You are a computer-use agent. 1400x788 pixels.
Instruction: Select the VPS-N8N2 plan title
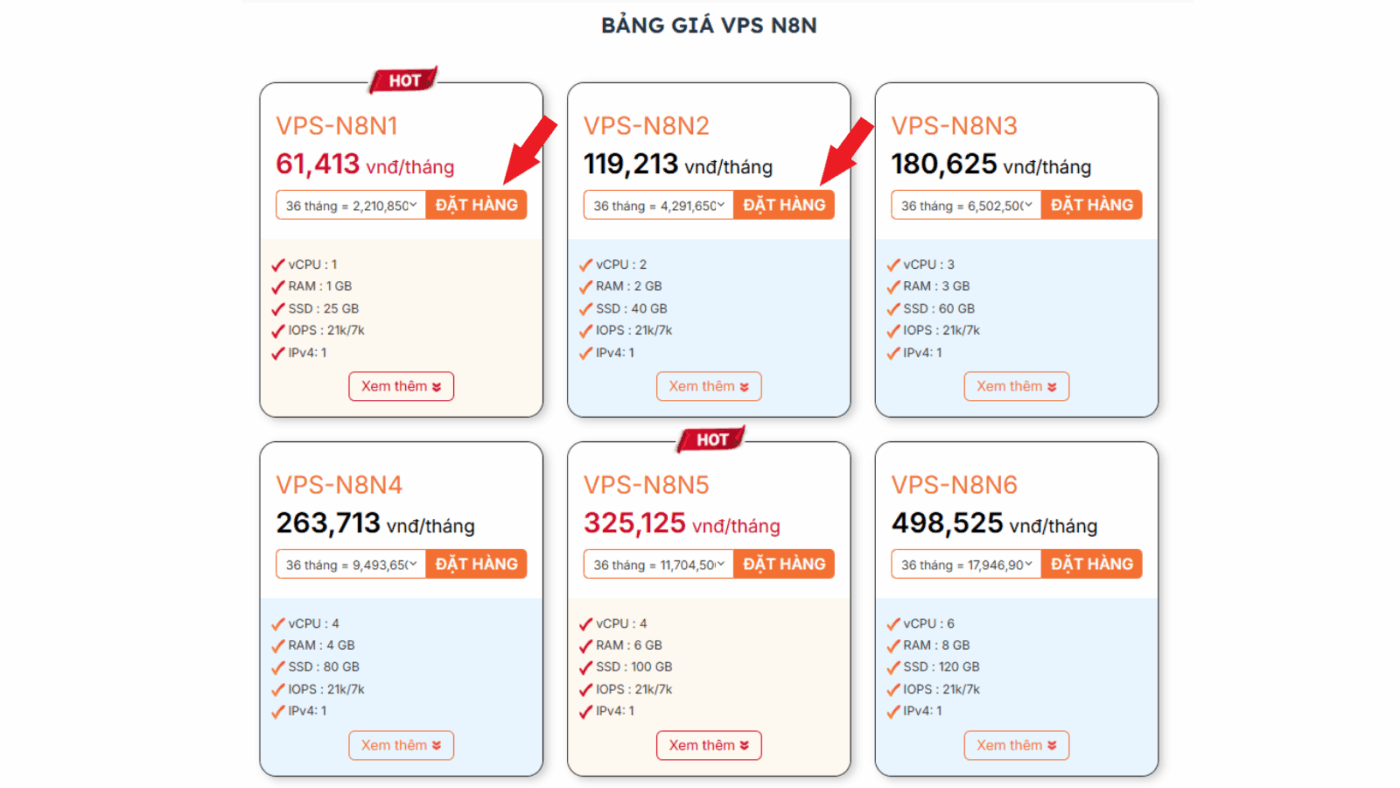[x=647, y=125]
